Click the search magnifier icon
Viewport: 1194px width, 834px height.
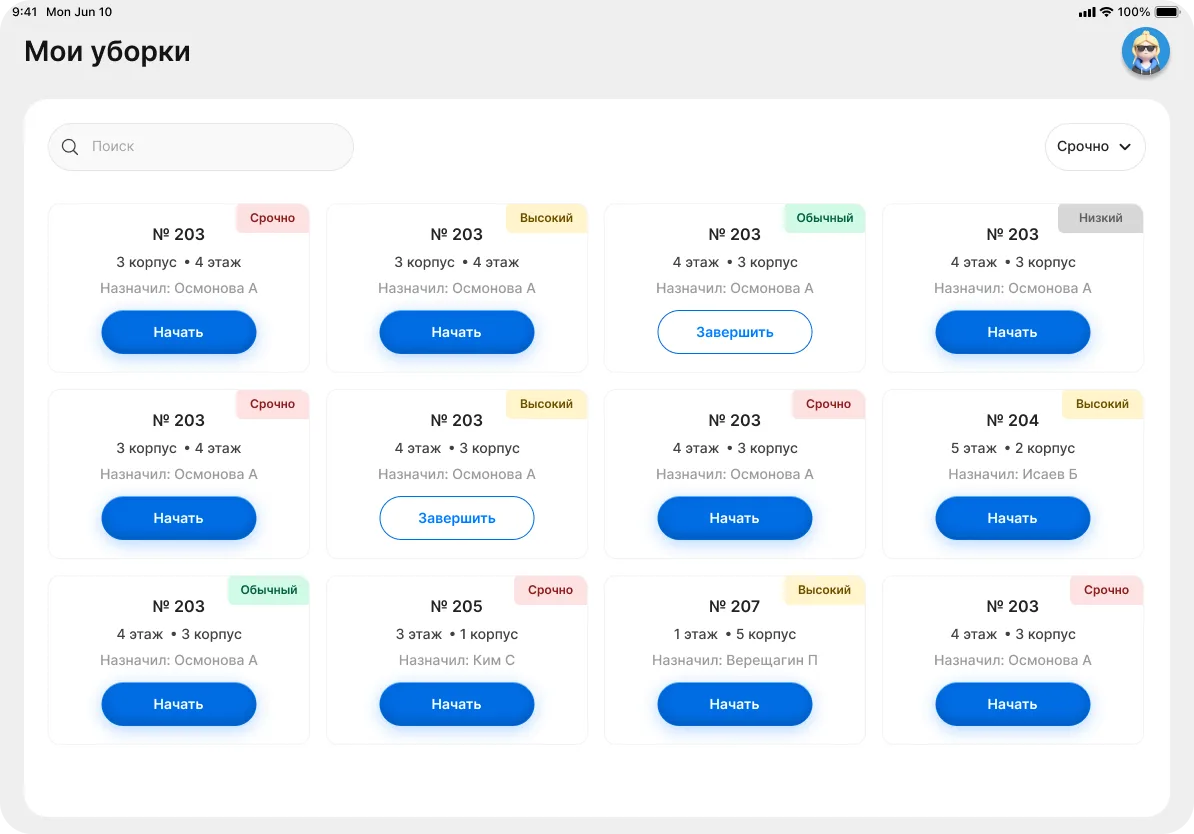70,147
